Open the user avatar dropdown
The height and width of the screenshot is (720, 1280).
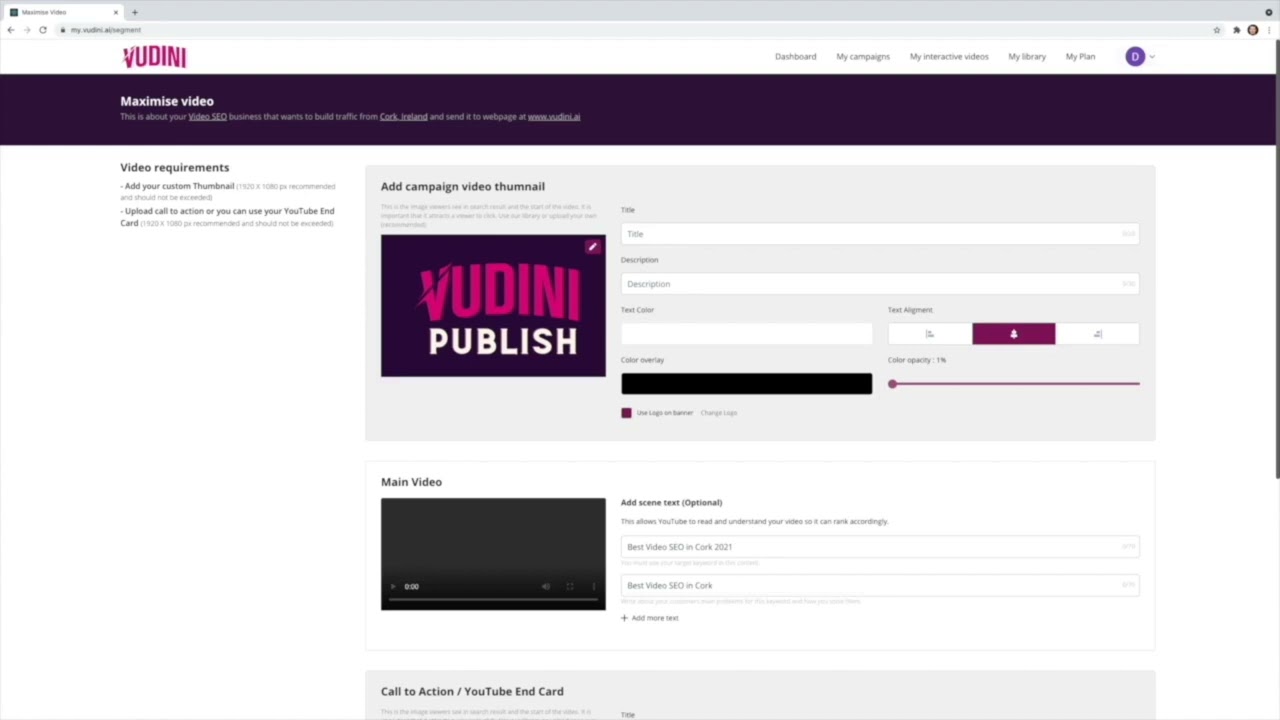tap(1139, 57)
